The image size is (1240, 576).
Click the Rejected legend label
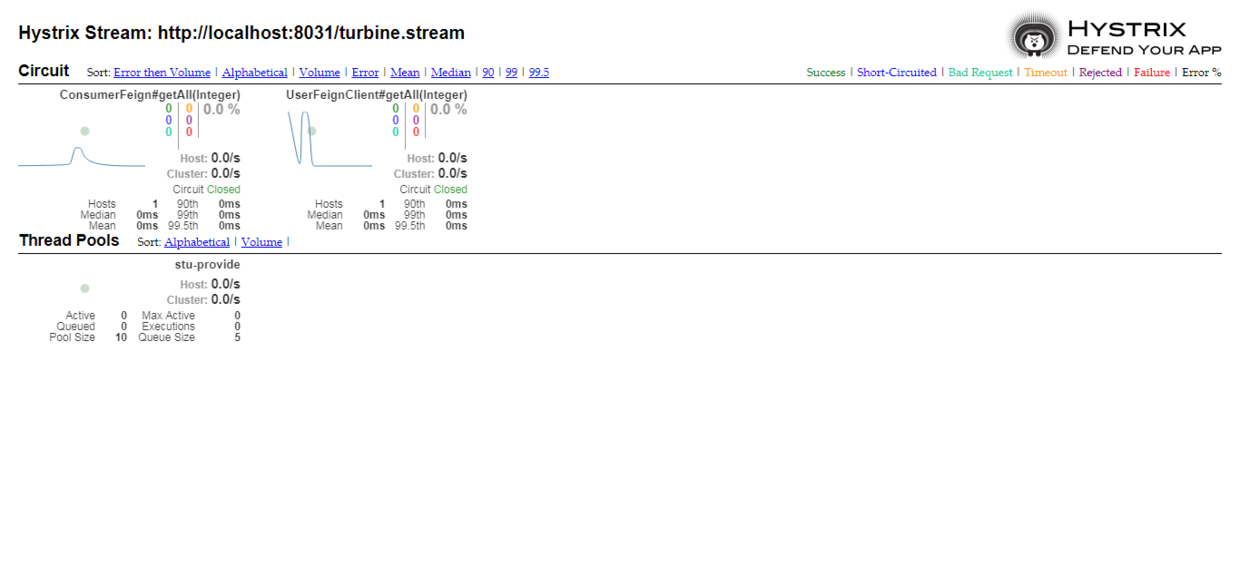1100,73
